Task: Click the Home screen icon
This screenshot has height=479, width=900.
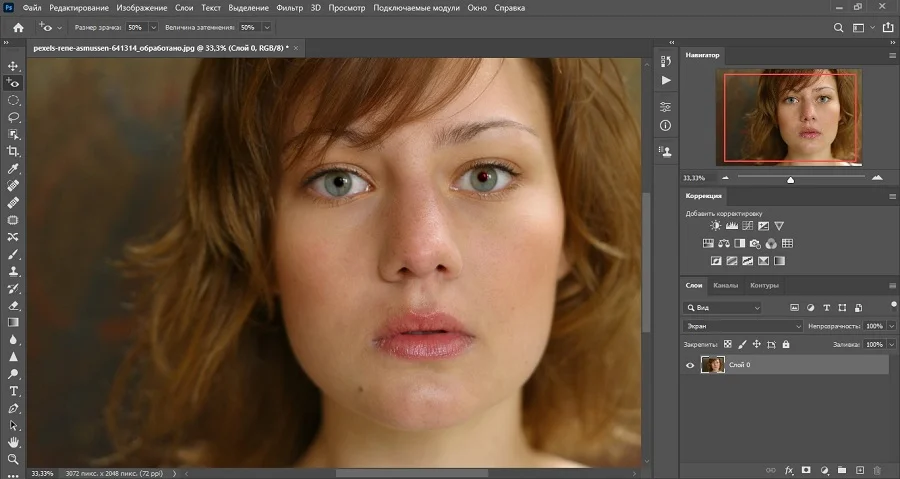Action: (18, 27)
